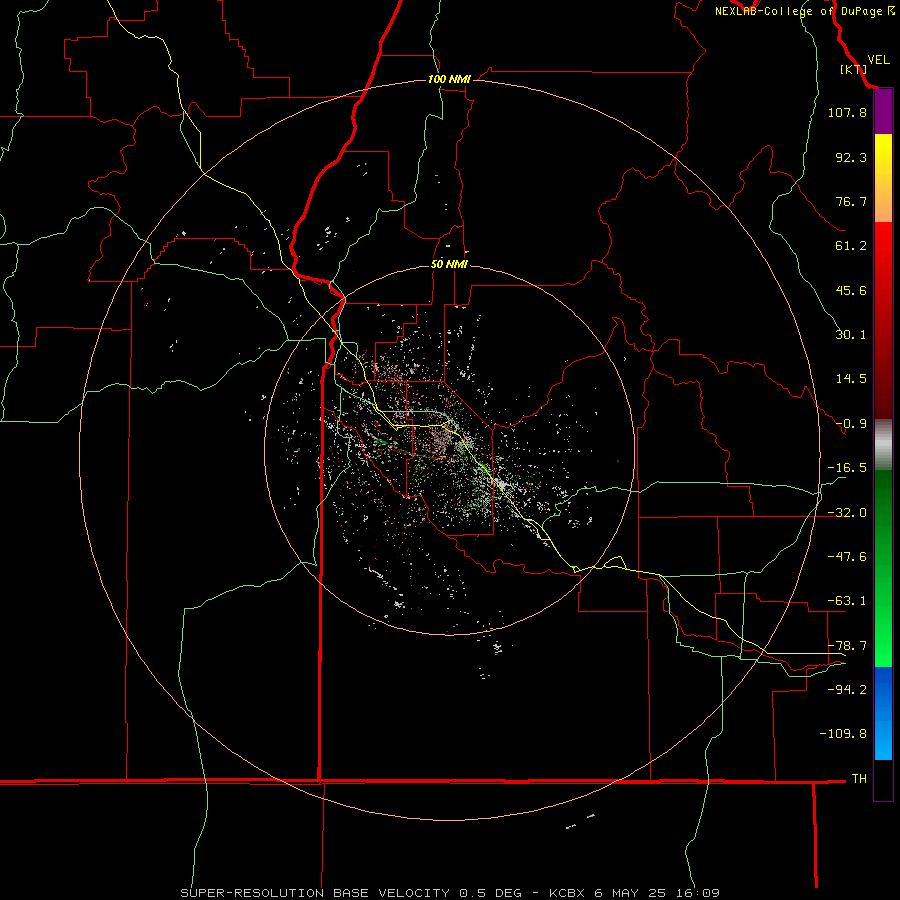Click the [KT] units label
The width and height of the screenshot is (900, 900).
click(853, 69)
